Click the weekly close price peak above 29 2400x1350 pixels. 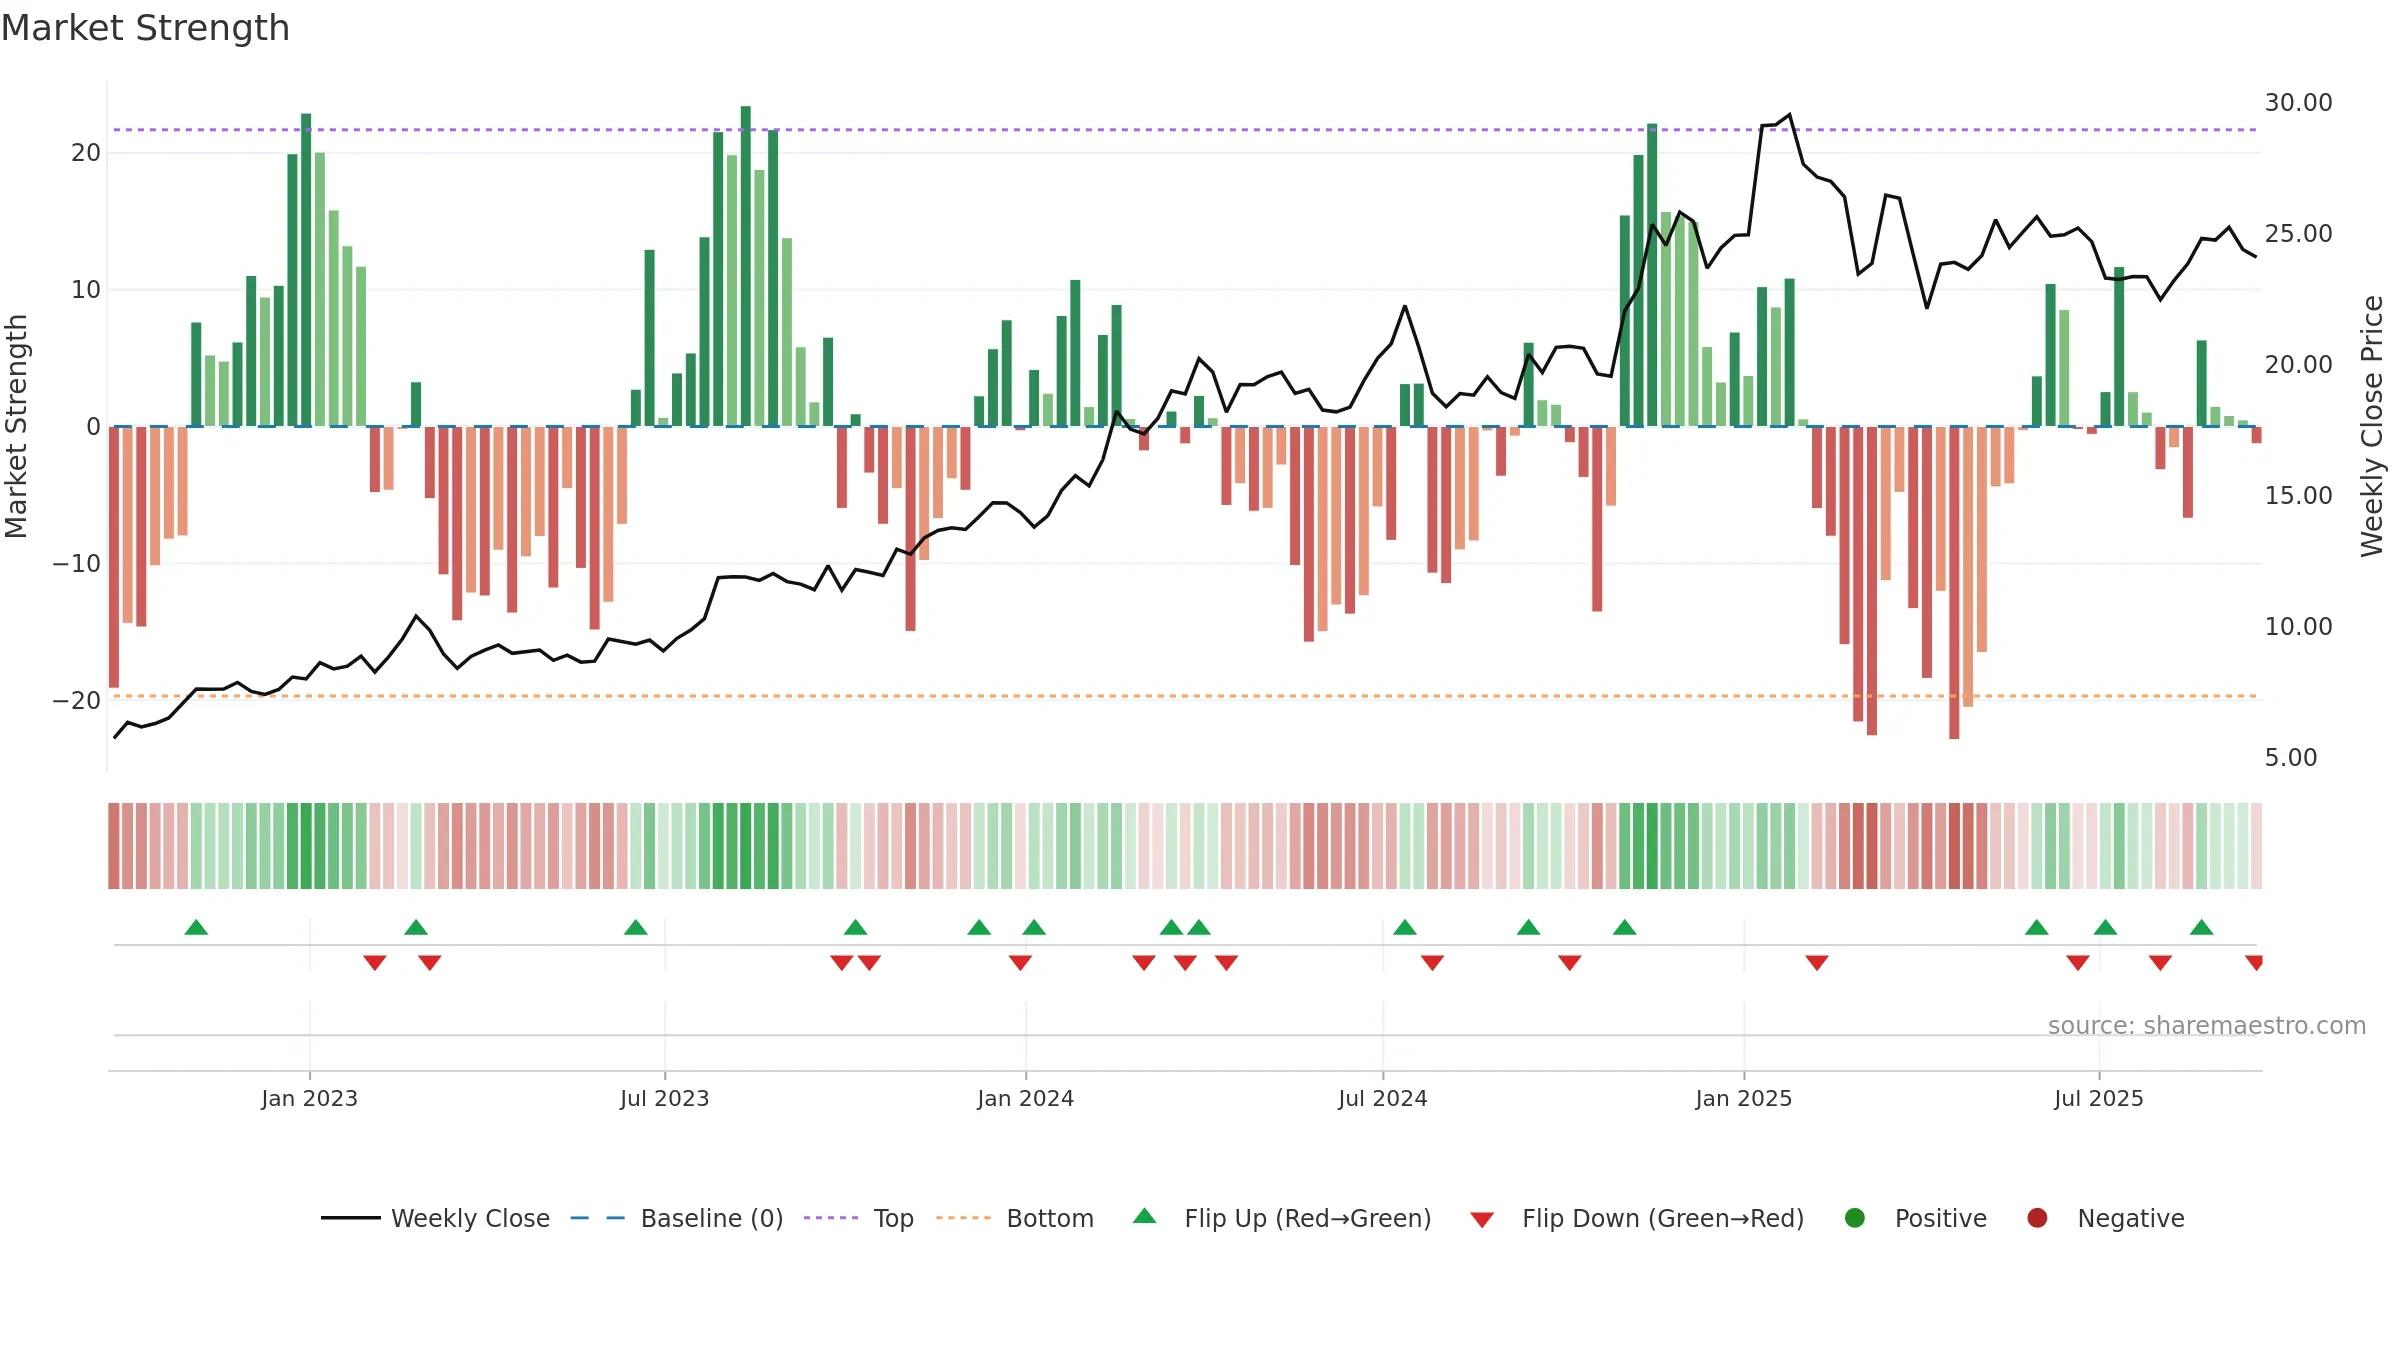(1789, 115)
